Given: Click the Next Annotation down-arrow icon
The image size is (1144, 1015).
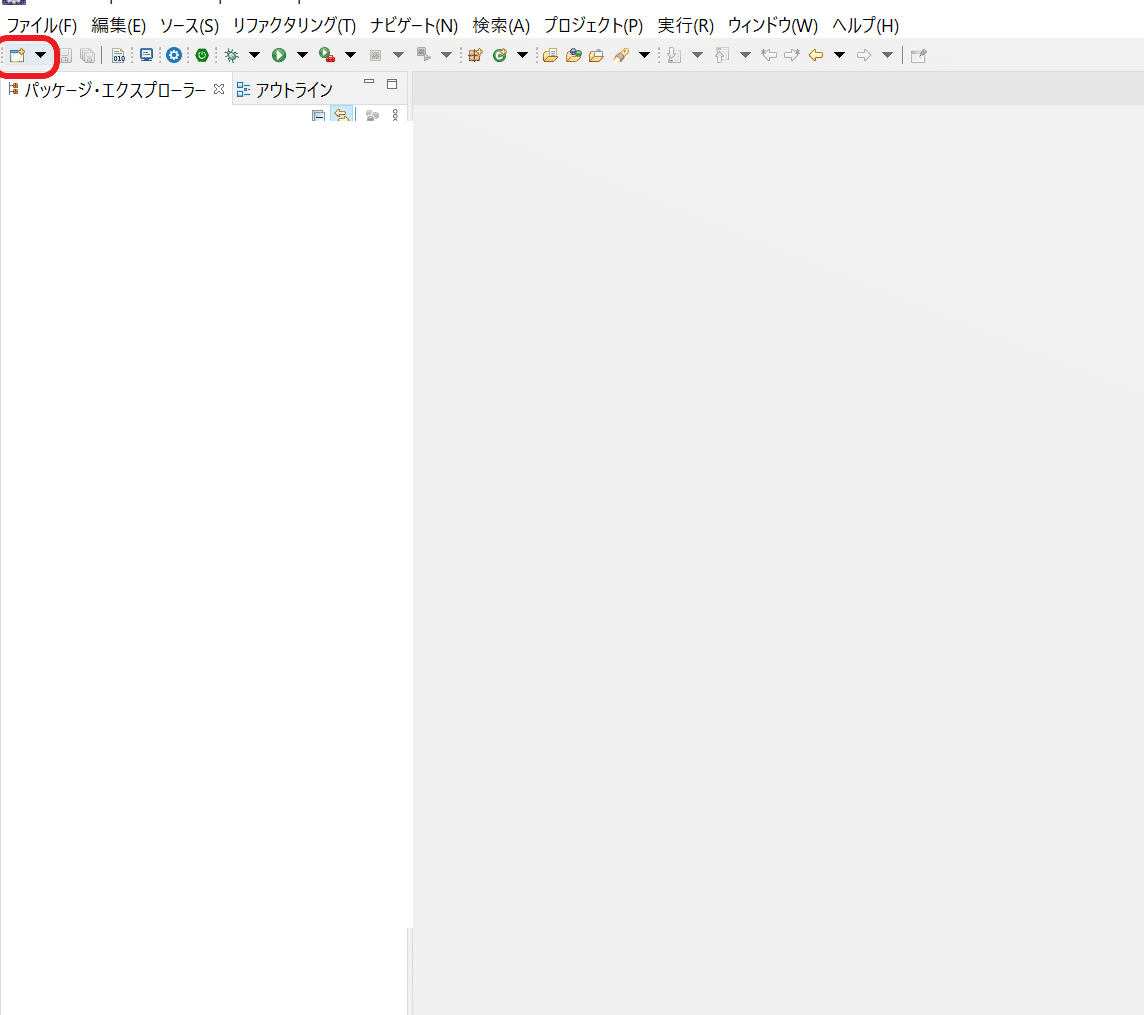Looking at the screenshot, I should [x=674, y=55].
